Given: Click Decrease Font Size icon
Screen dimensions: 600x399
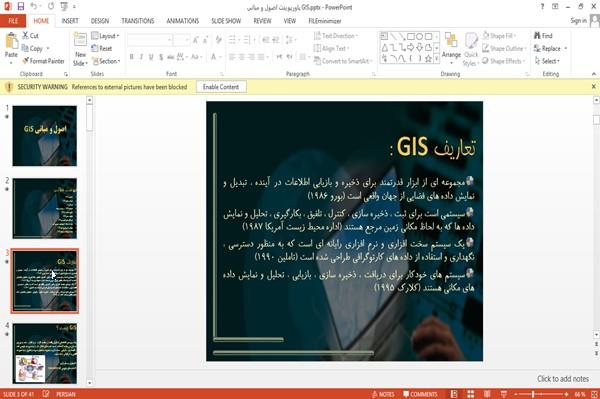Looking at the screenshot, I should click(x=206, y=40).
